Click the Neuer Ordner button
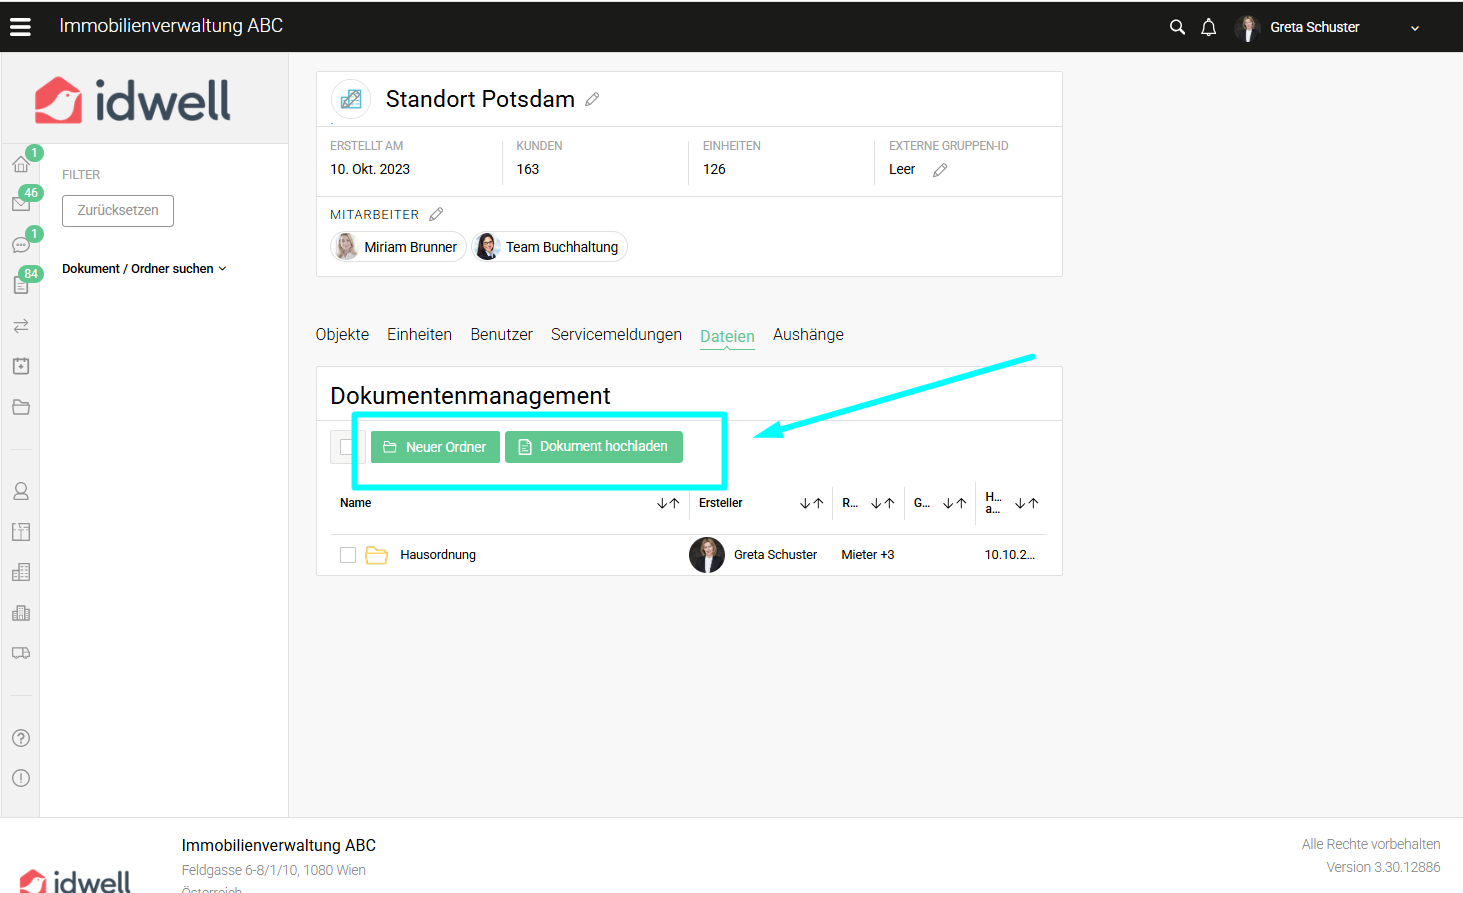1463x898 pixels. (x=435, y=447)
